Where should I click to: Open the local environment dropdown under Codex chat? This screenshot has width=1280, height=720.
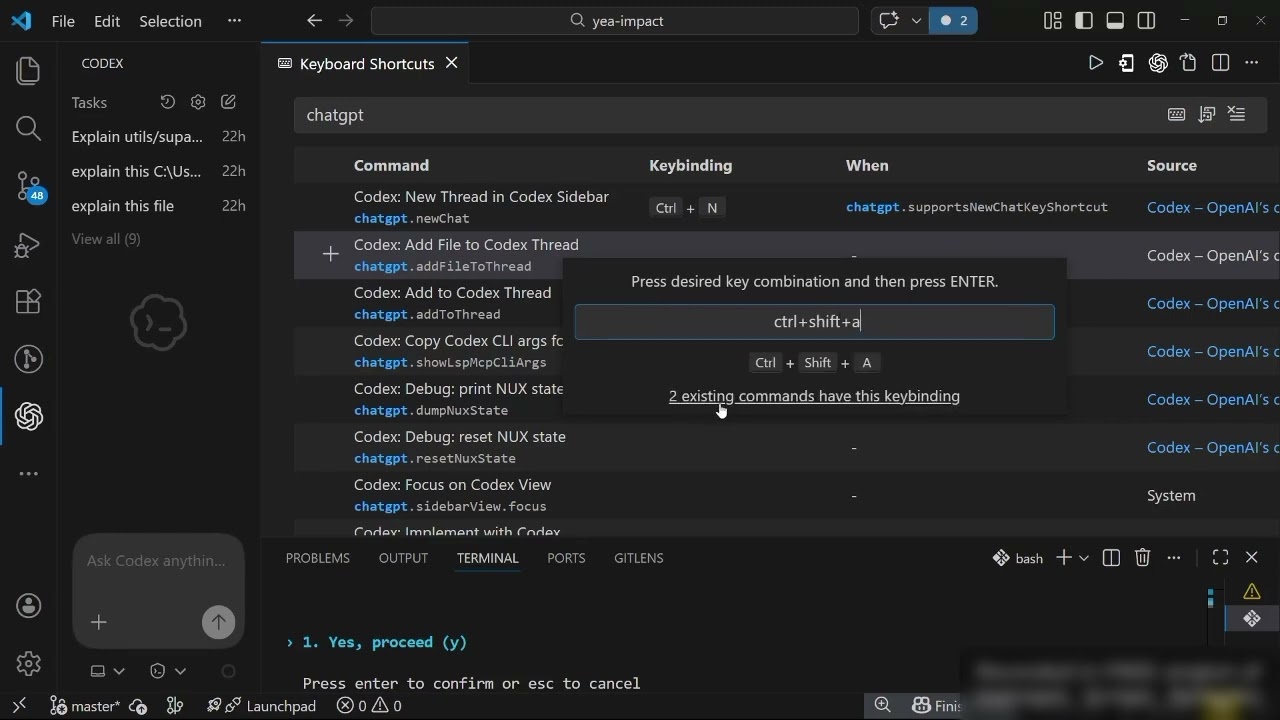pyautogui.click(x=108, y=671)
